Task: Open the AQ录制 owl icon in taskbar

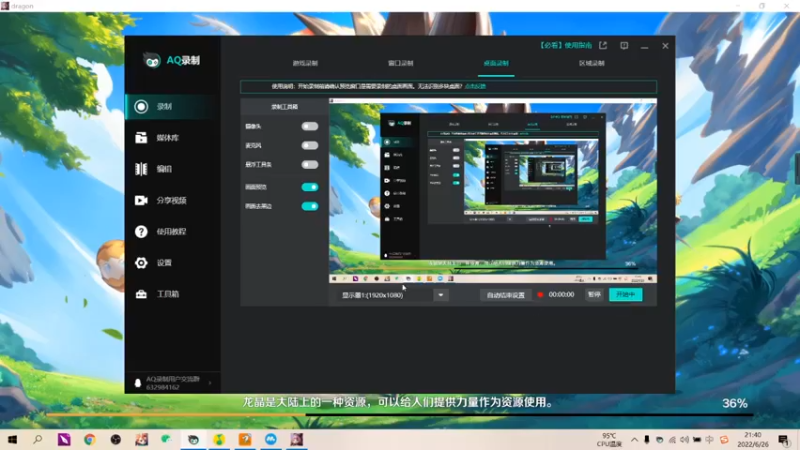Action: point(193,439)
